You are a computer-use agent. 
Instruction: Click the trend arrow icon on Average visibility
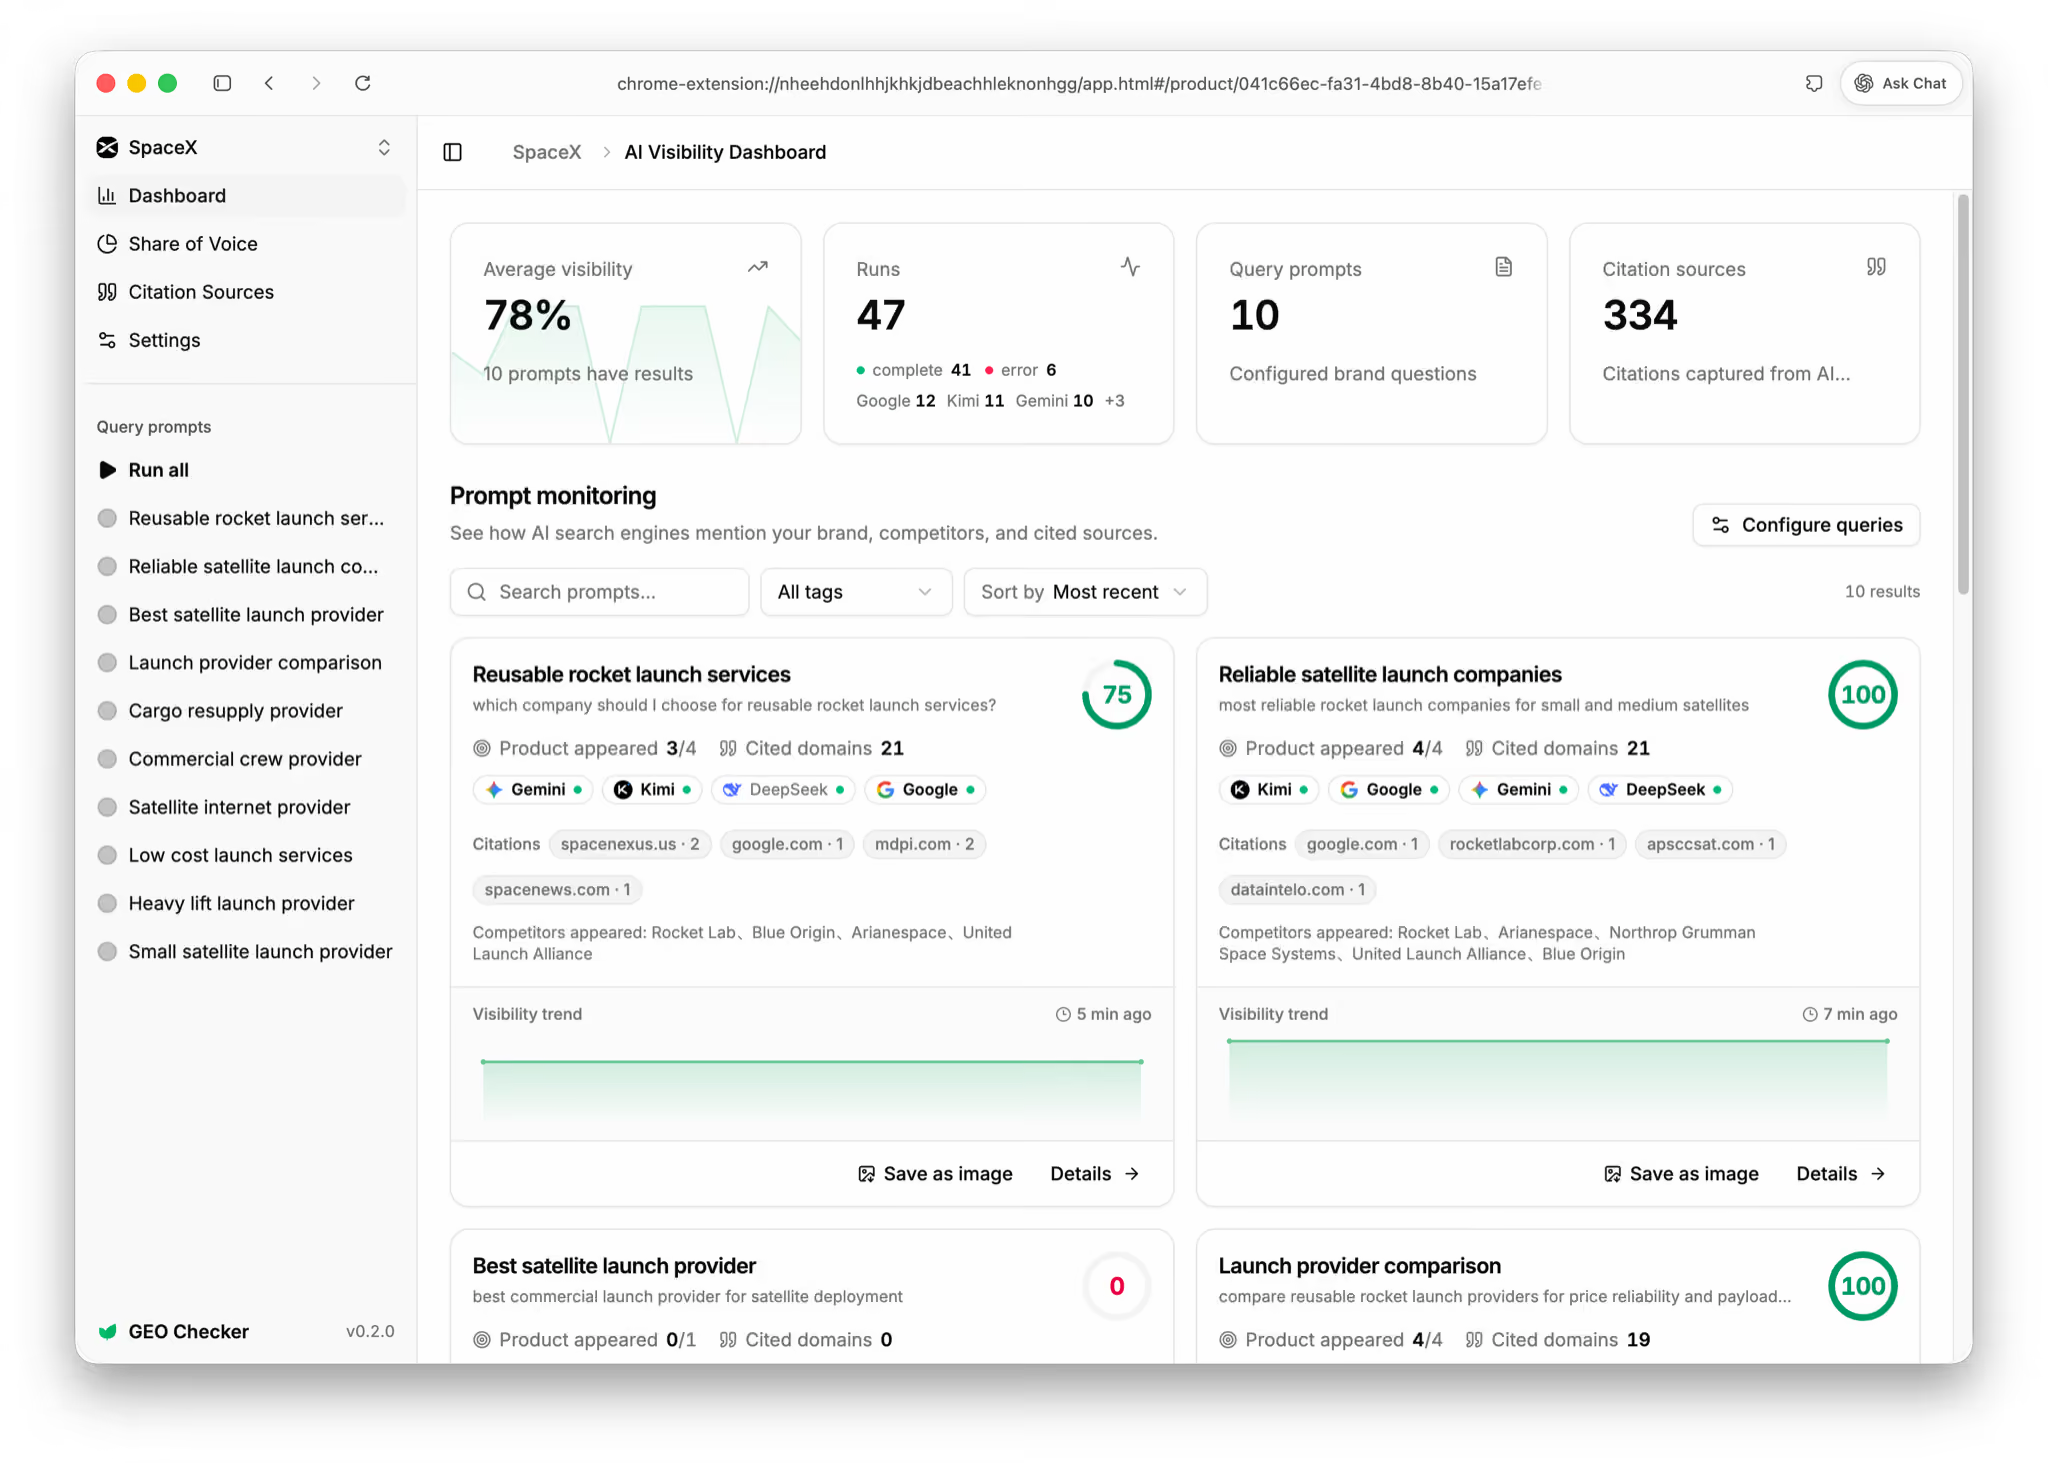[758, 267]
